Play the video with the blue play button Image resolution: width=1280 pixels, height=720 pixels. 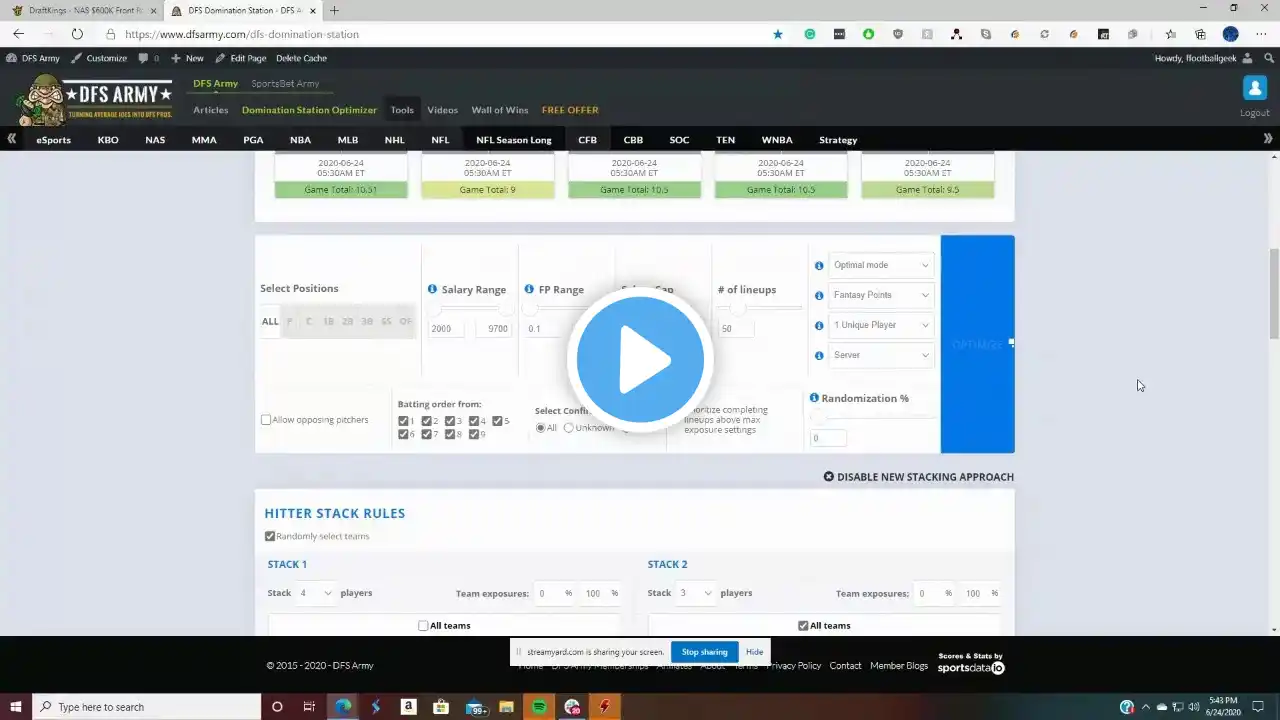(640, 359)
